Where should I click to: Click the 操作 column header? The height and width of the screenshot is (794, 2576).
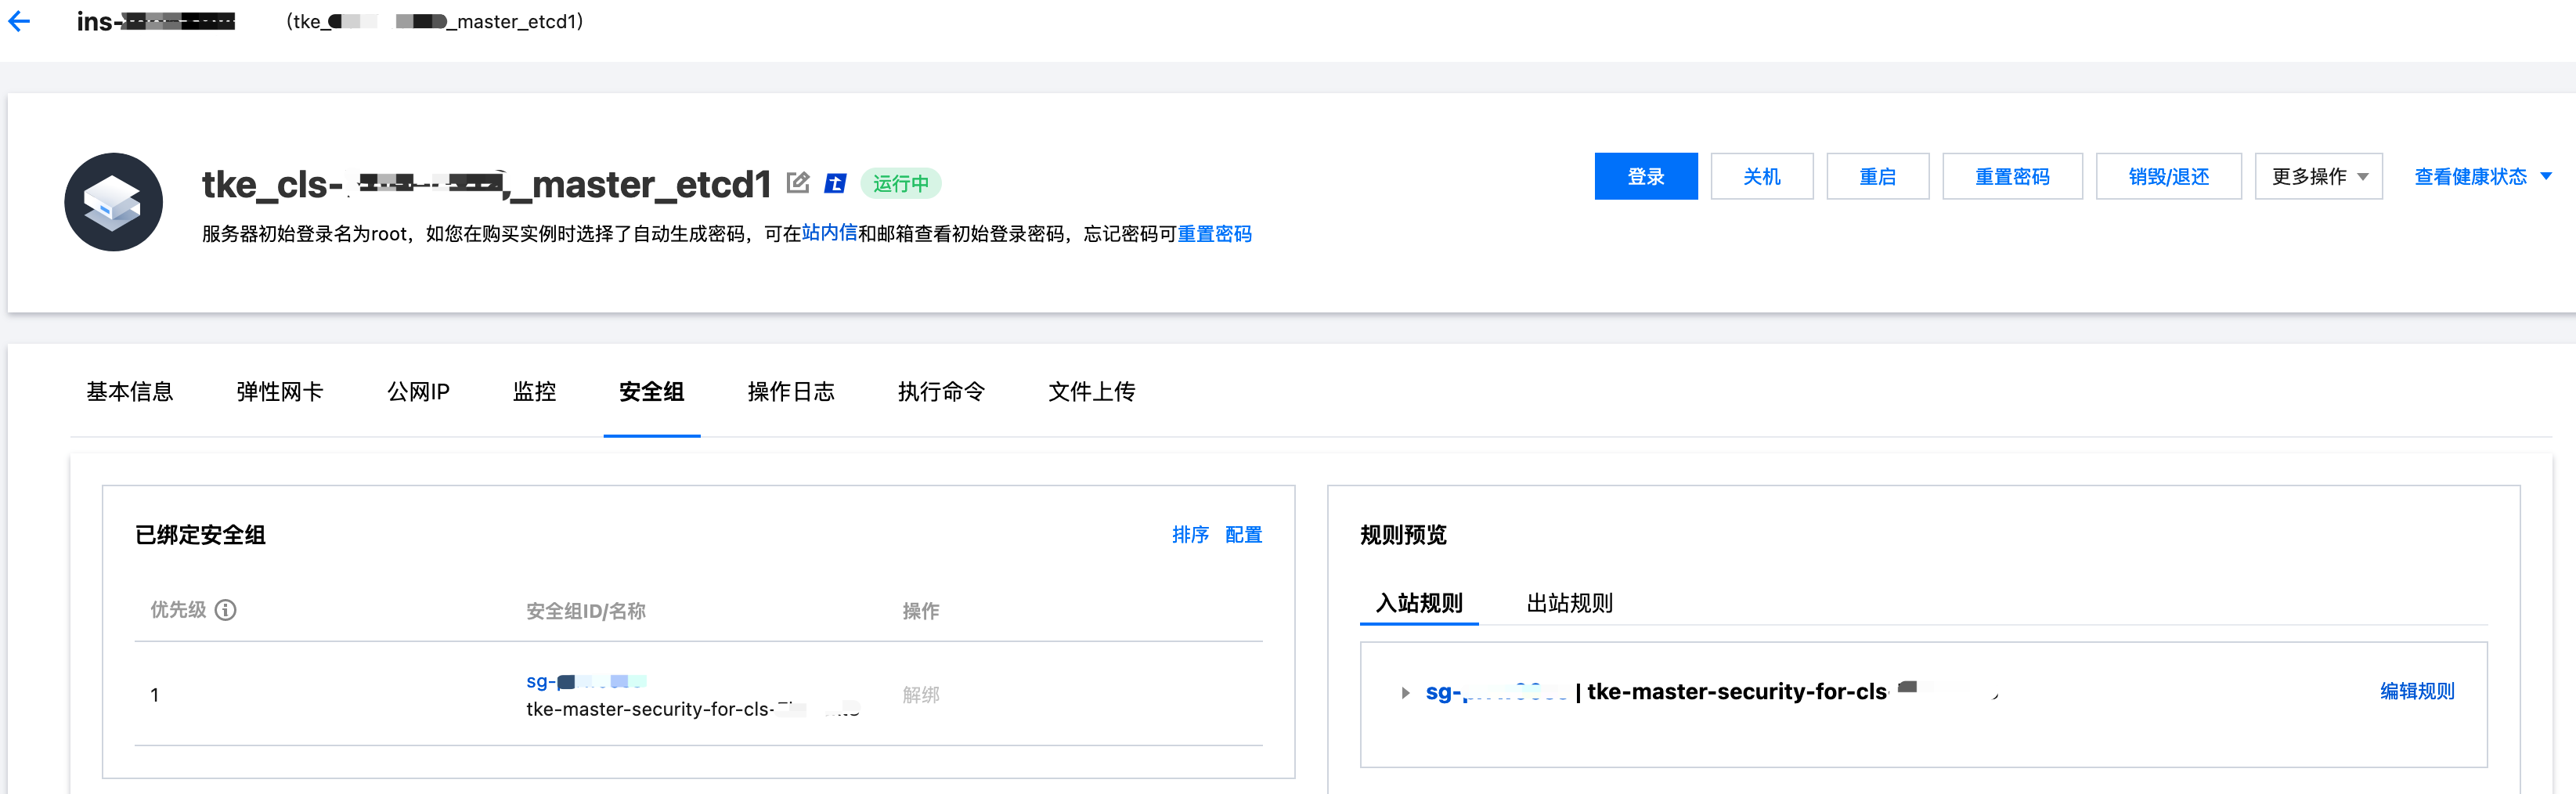click(x=921, y=611)
